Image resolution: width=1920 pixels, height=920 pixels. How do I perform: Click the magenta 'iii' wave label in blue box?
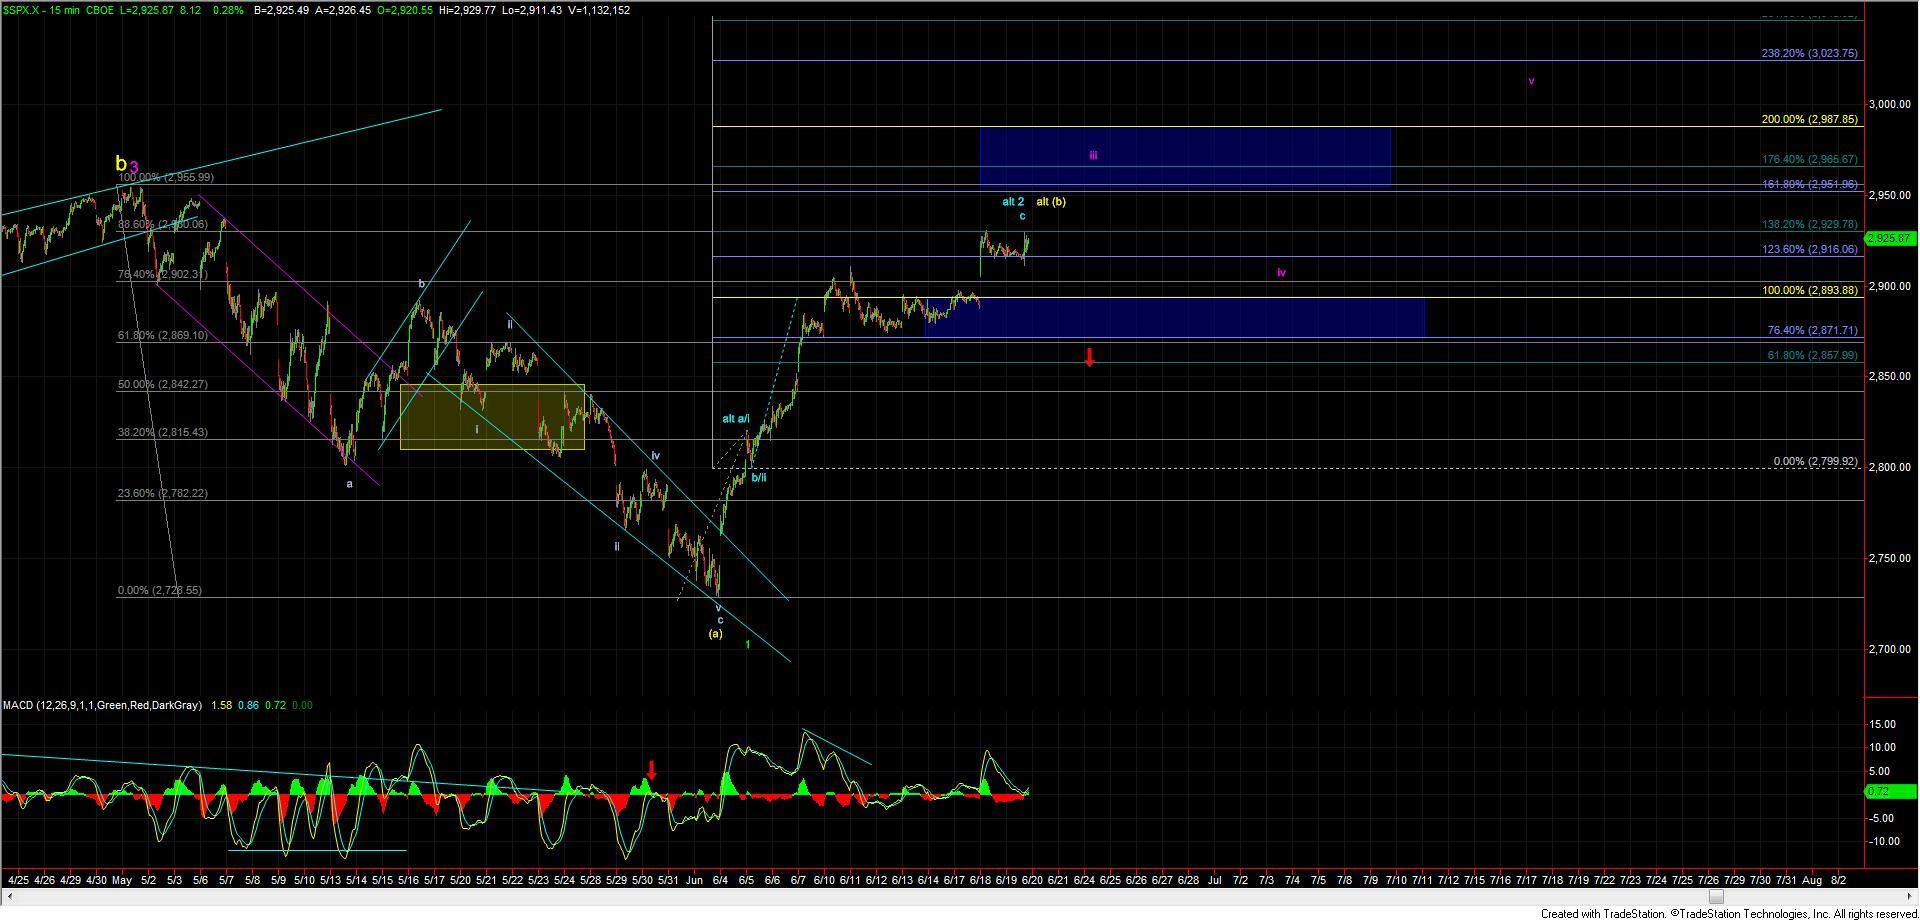[1093, 156]
